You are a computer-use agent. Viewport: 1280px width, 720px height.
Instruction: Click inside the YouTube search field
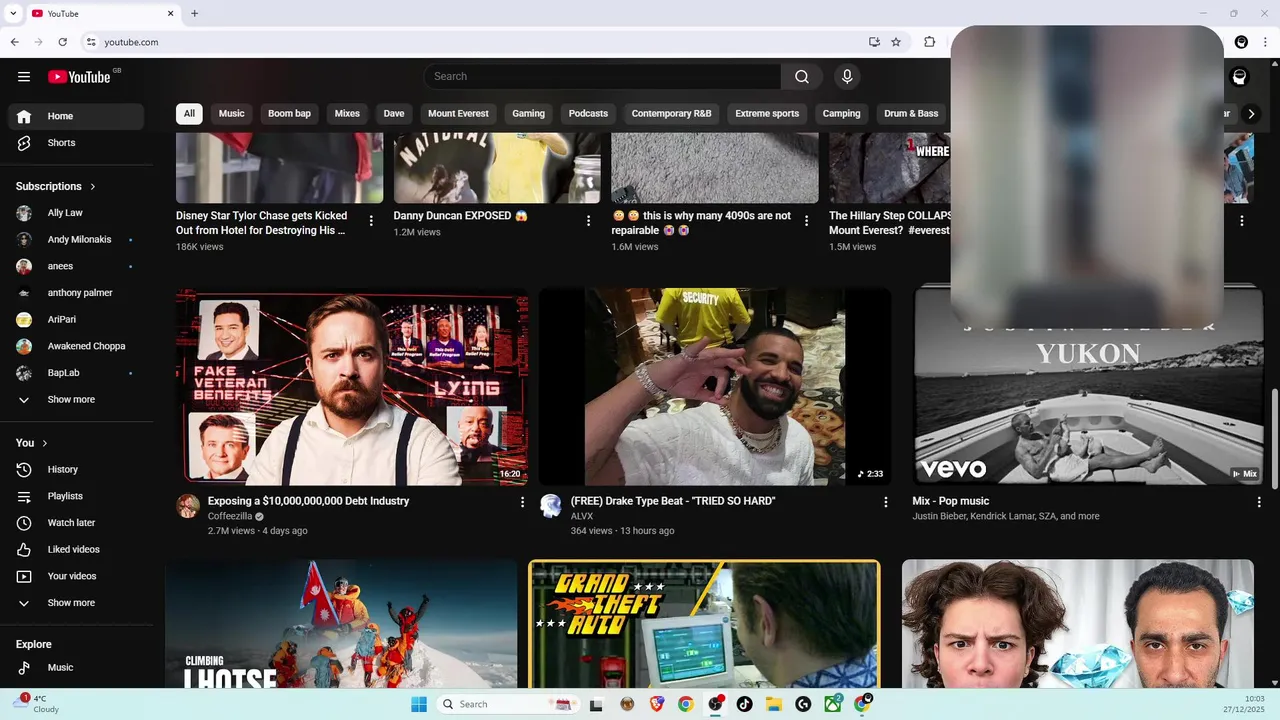coord(603,77)
